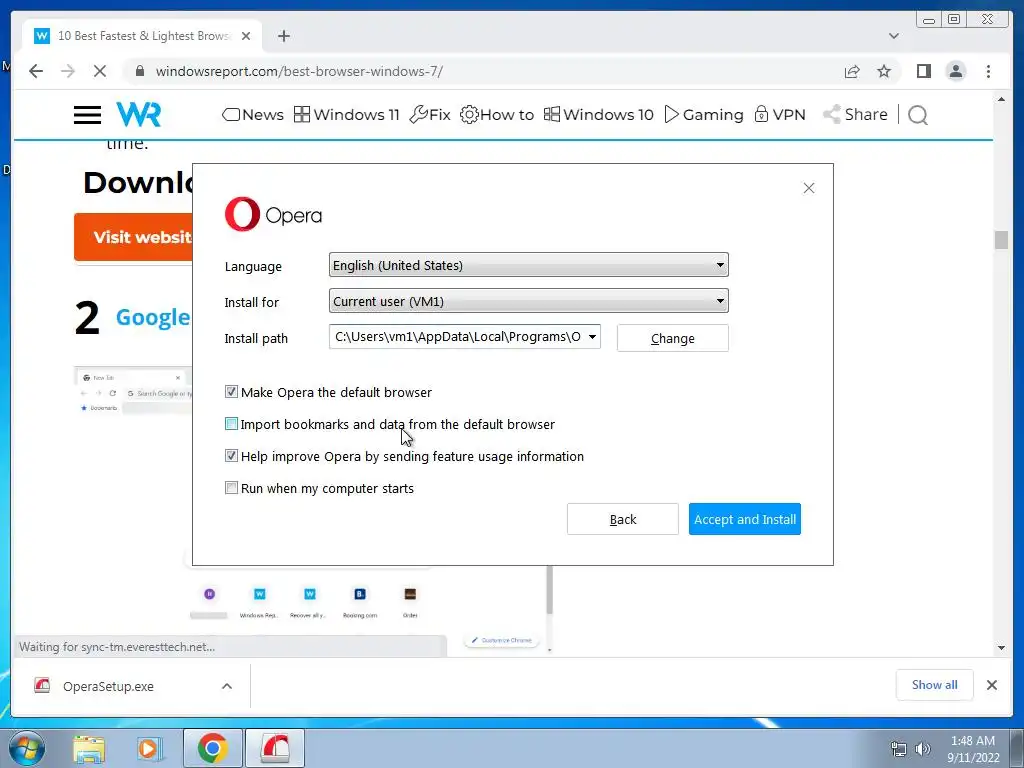1024x768 pixels.
Task: Open the WR hamburger menu
Action: (87, 115)
